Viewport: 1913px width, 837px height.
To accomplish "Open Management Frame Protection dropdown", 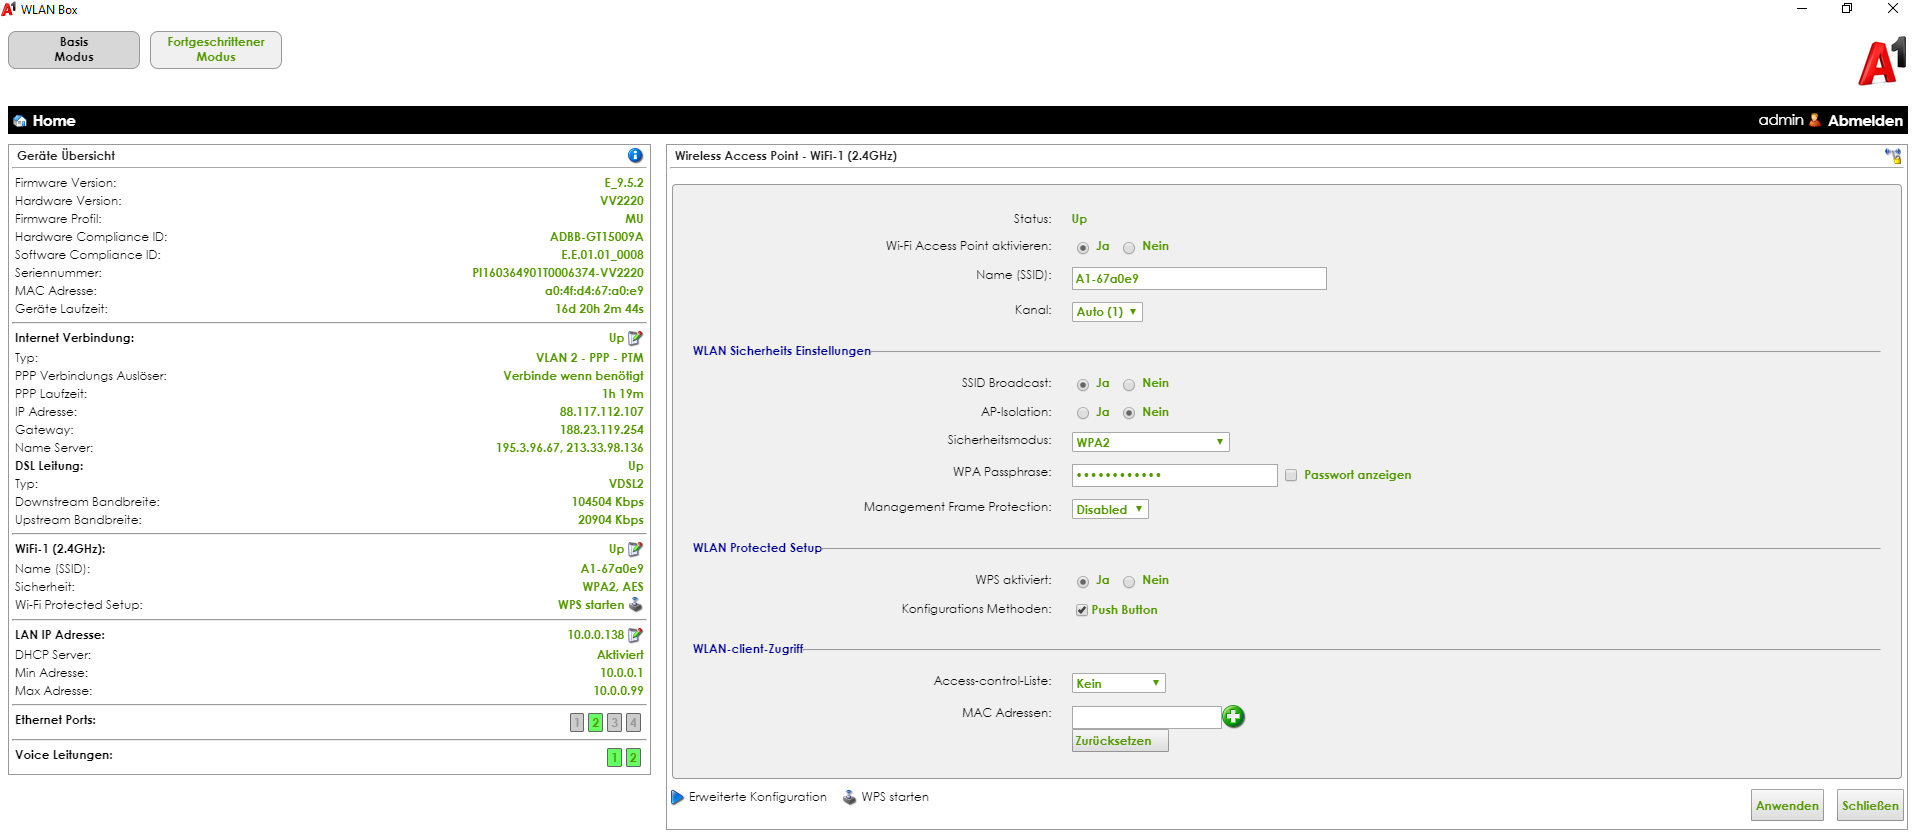I will coord(1110,509).
